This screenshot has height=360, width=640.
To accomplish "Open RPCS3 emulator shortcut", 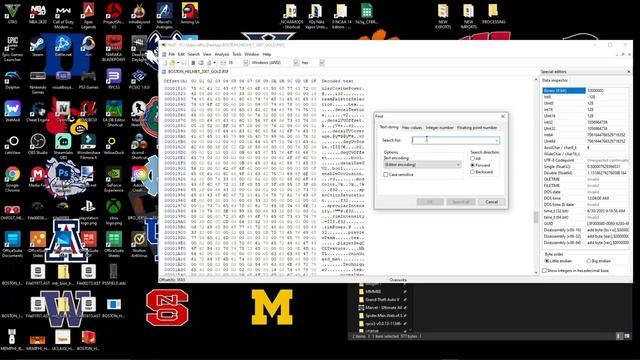I will click(x=113, y=79).
